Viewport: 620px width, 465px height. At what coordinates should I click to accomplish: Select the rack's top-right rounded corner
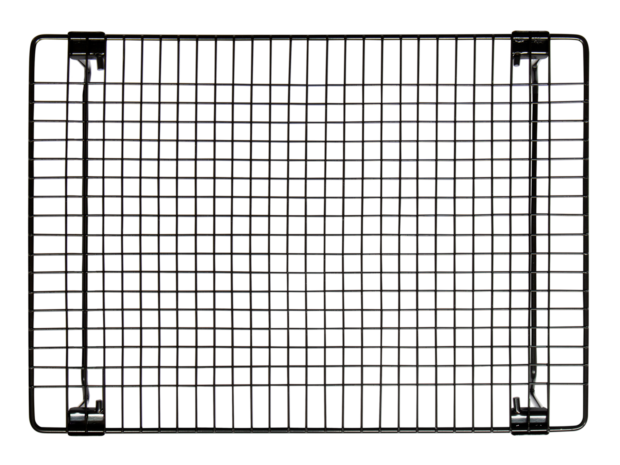[587, 40]
